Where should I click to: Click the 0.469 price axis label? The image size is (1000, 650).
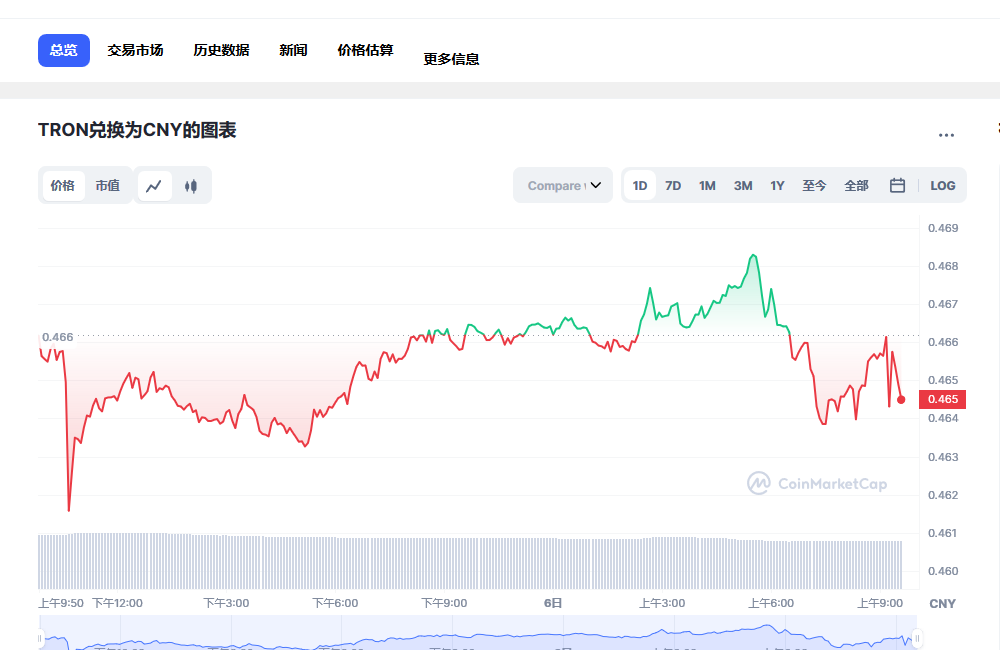pos(943,228)
